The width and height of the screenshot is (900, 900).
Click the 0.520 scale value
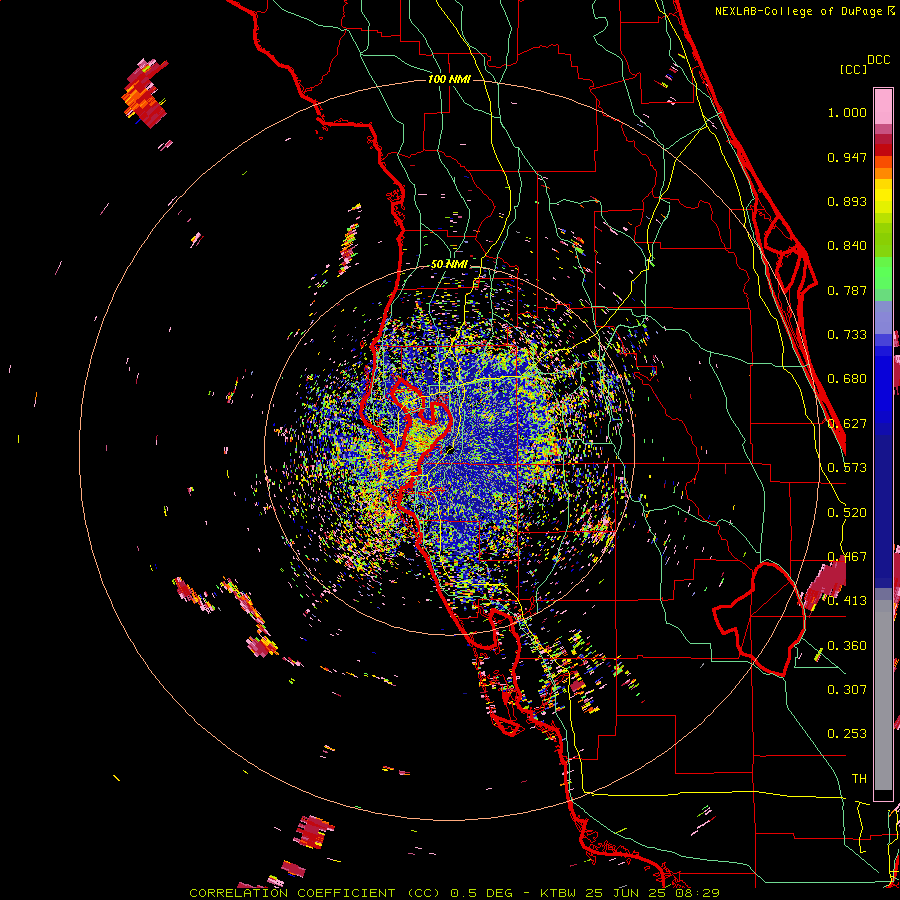pyautogui.click(x=847, y=513)
